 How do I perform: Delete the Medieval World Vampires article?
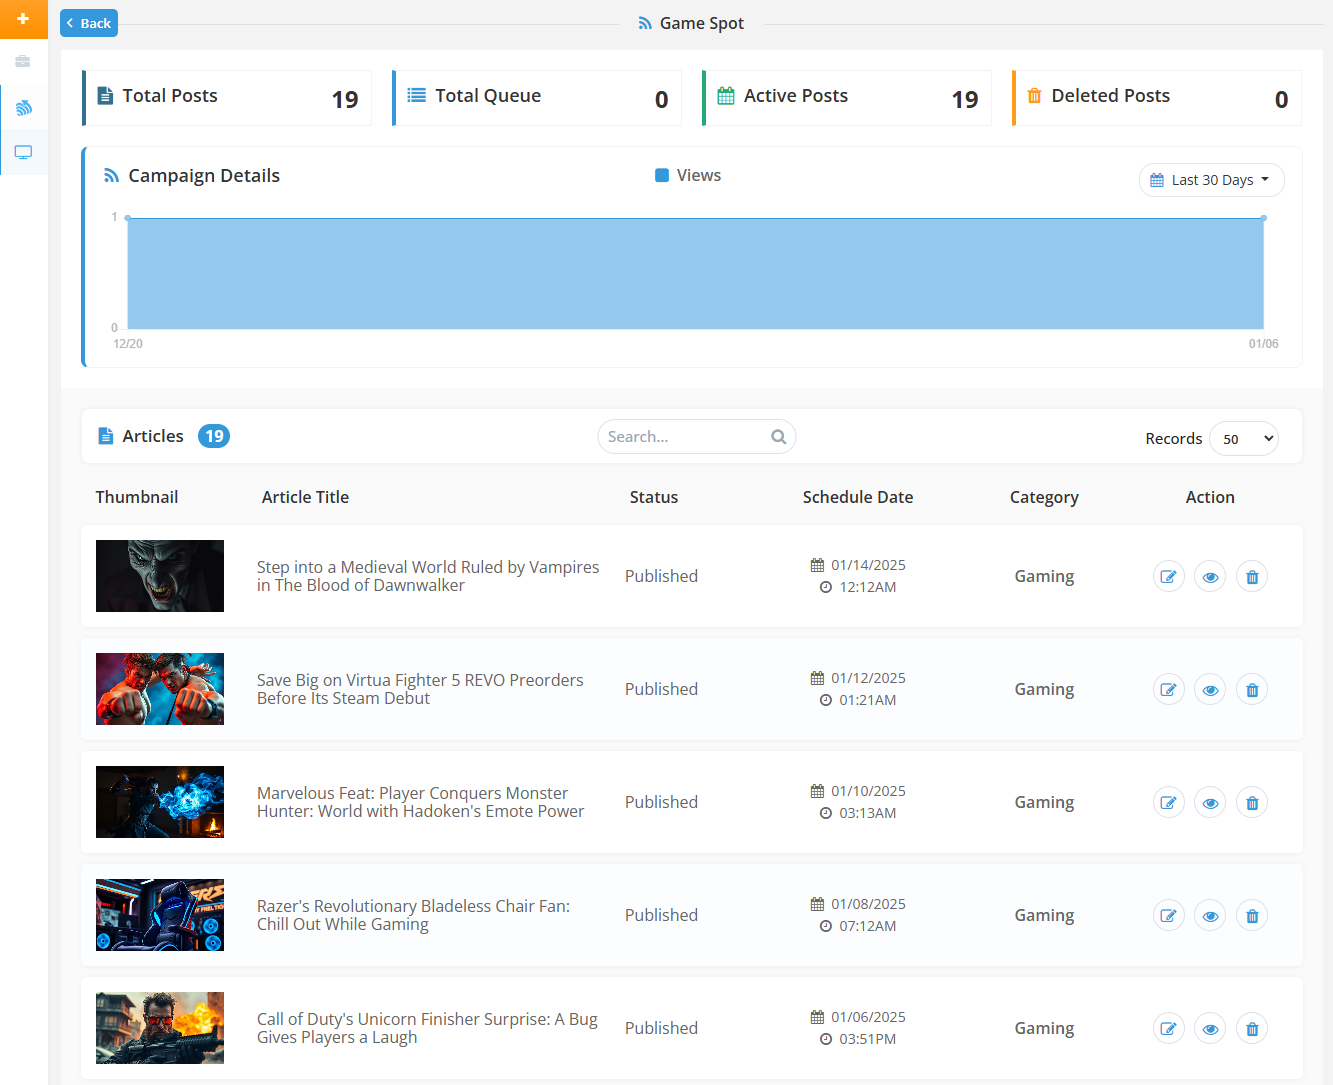(1252, 576)
